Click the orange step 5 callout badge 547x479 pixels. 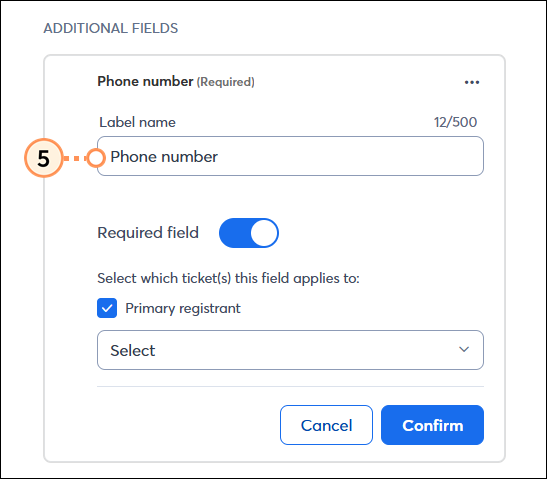click(44, 158)
